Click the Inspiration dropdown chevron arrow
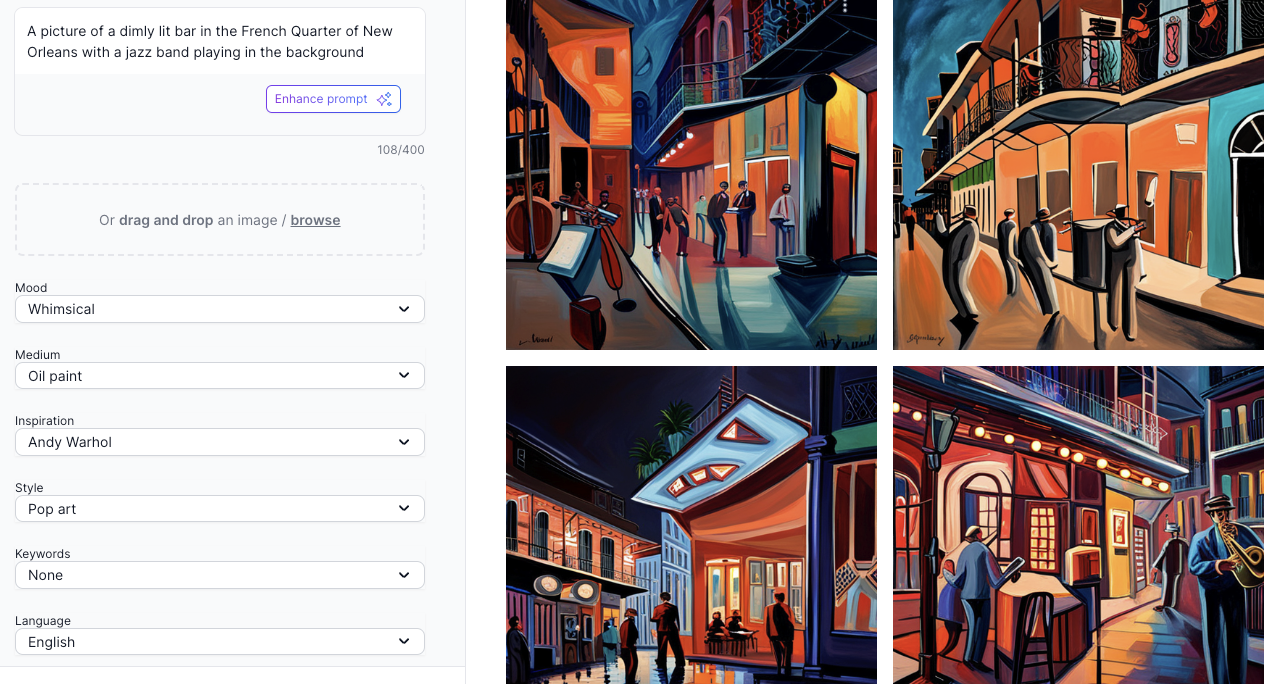The height and width of the screenshot is (684, 1272). click(404, 442)
